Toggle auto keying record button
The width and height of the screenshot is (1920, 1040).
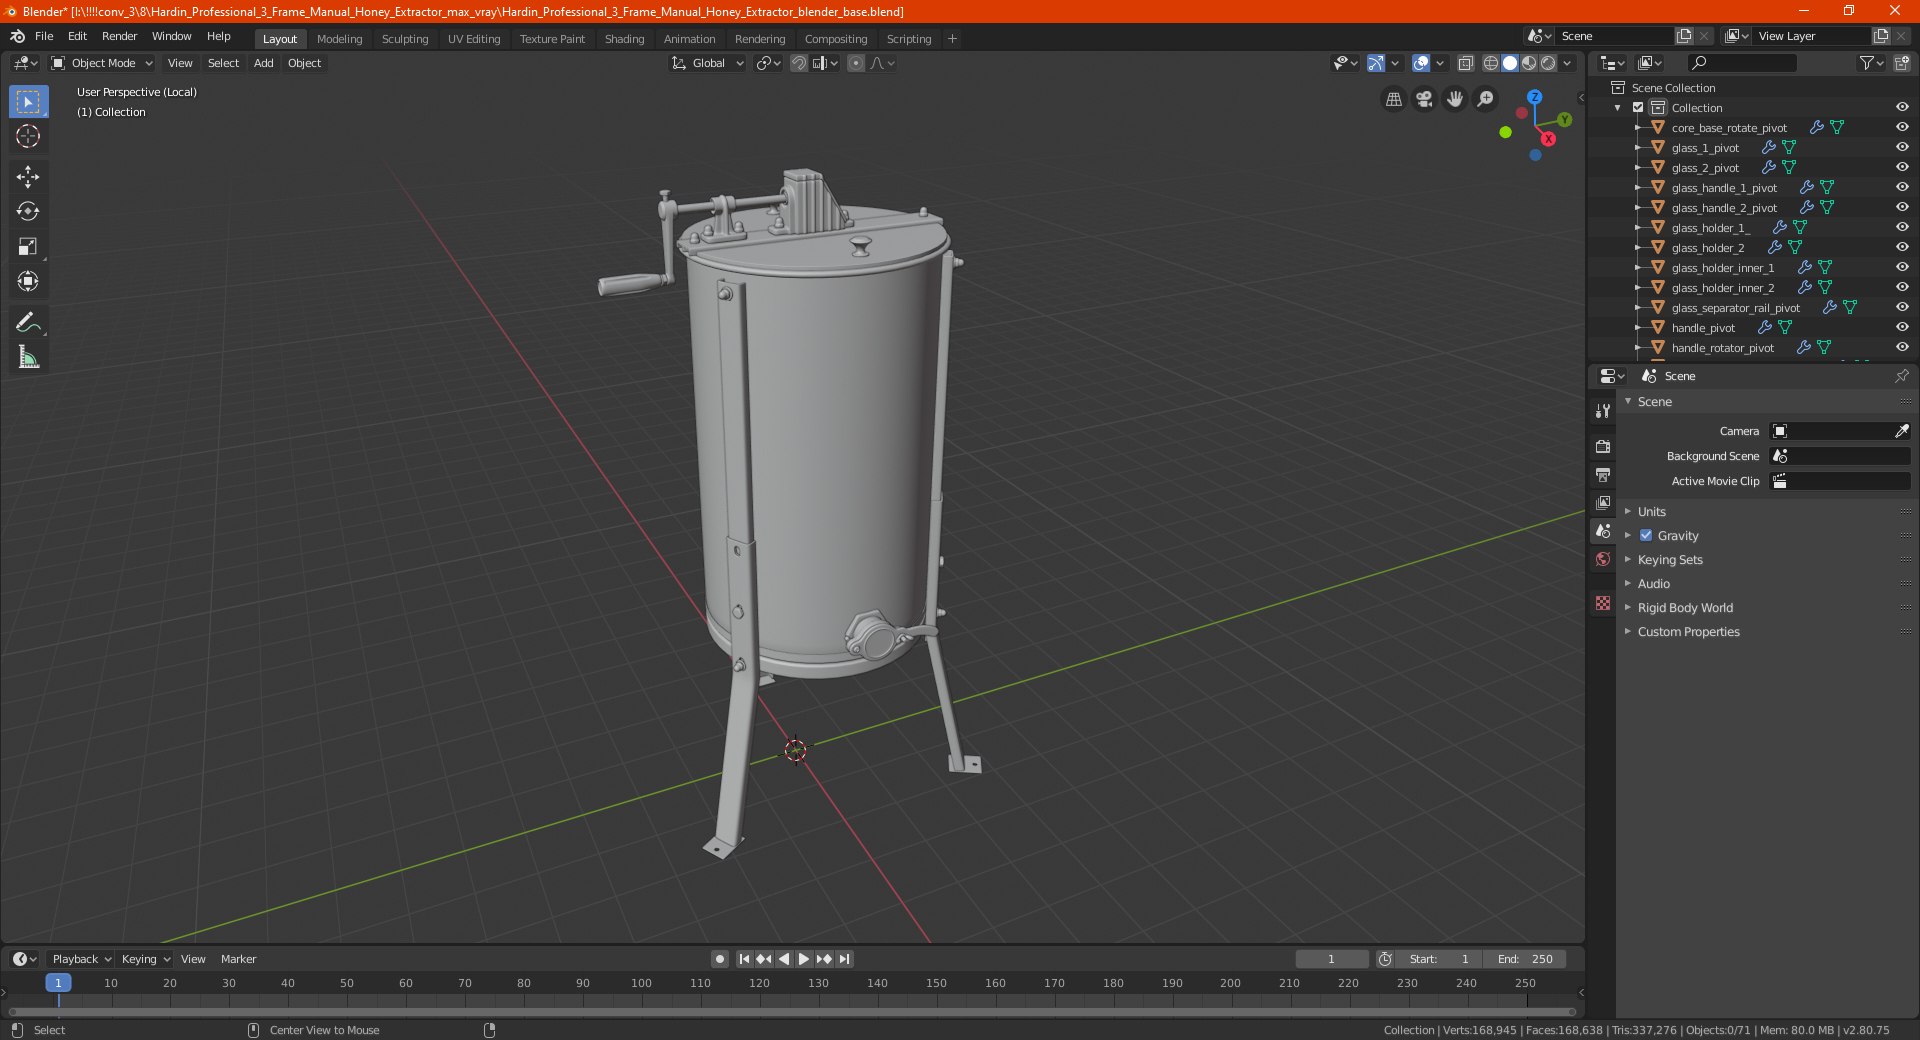click(x=719, y=959)
